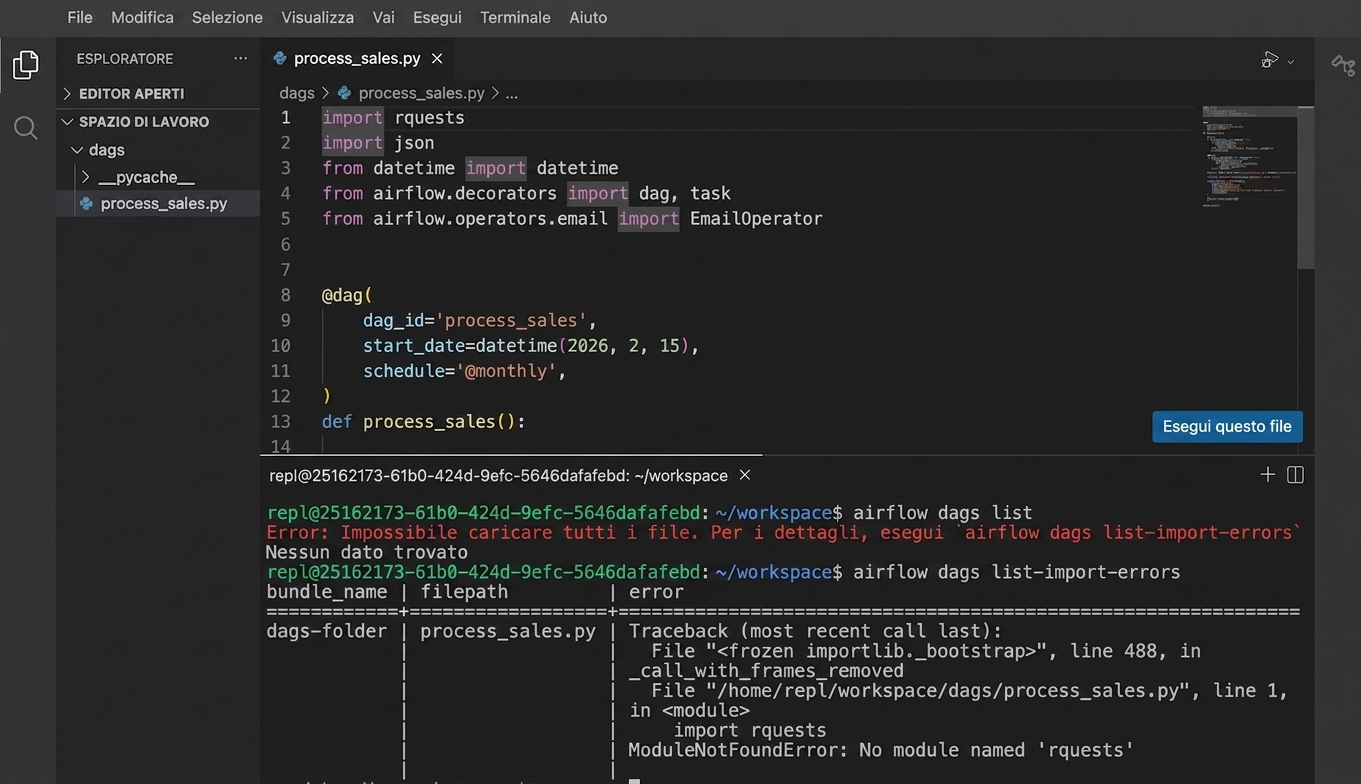Click the process_sales.py breadcrumb segment
The height and width of the screenshot is (784, 1361).
(x=421, y=93)
